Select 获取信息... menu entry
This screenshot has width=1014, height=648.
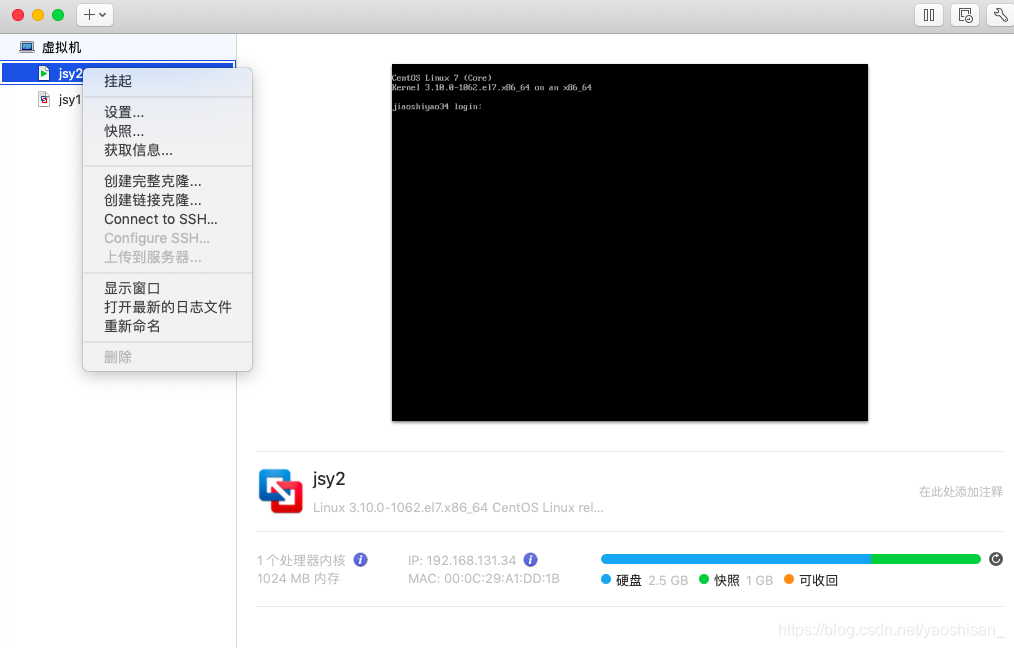pyautogui.click(x=167, y=151)
